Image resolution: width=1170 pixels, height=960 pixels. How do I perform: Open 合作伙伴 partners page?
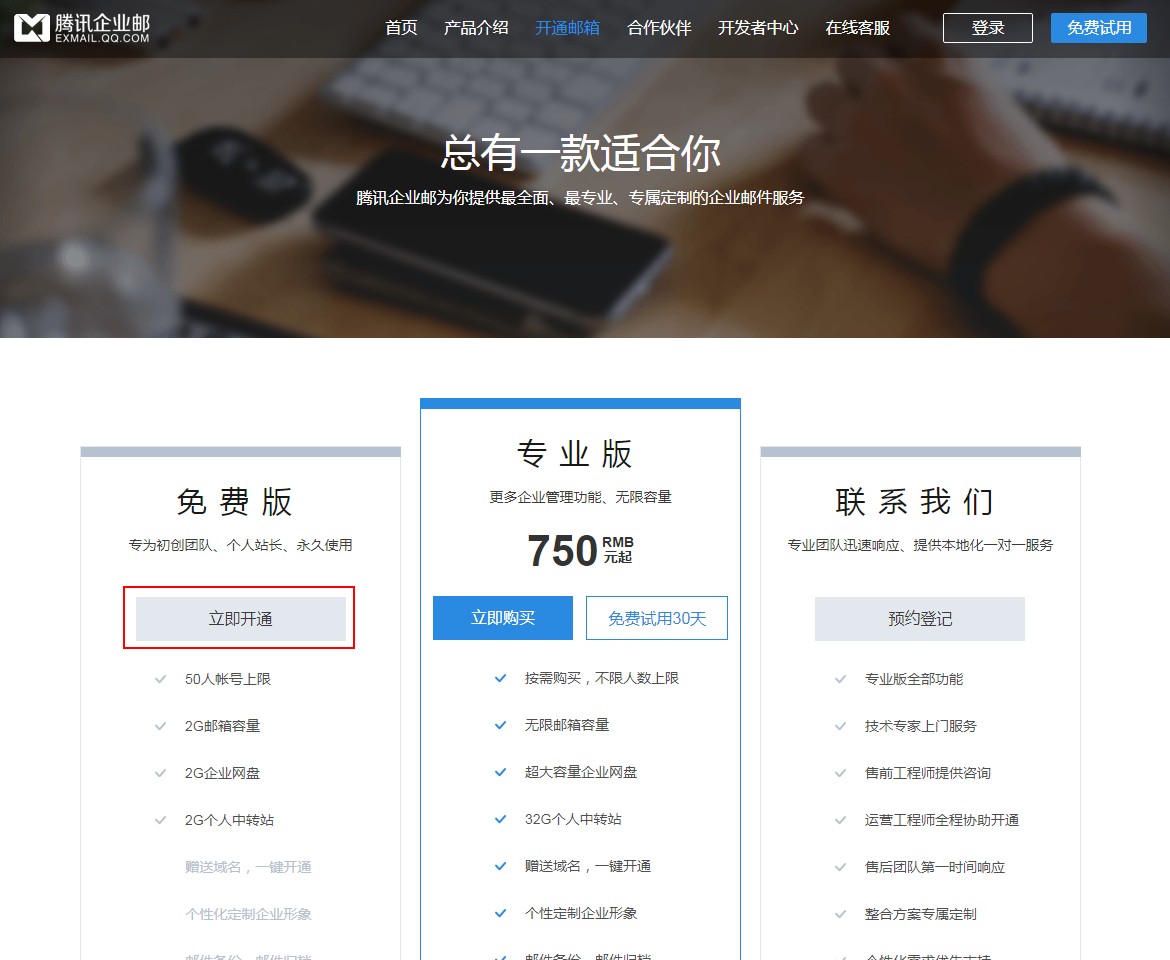coord(659,28)
